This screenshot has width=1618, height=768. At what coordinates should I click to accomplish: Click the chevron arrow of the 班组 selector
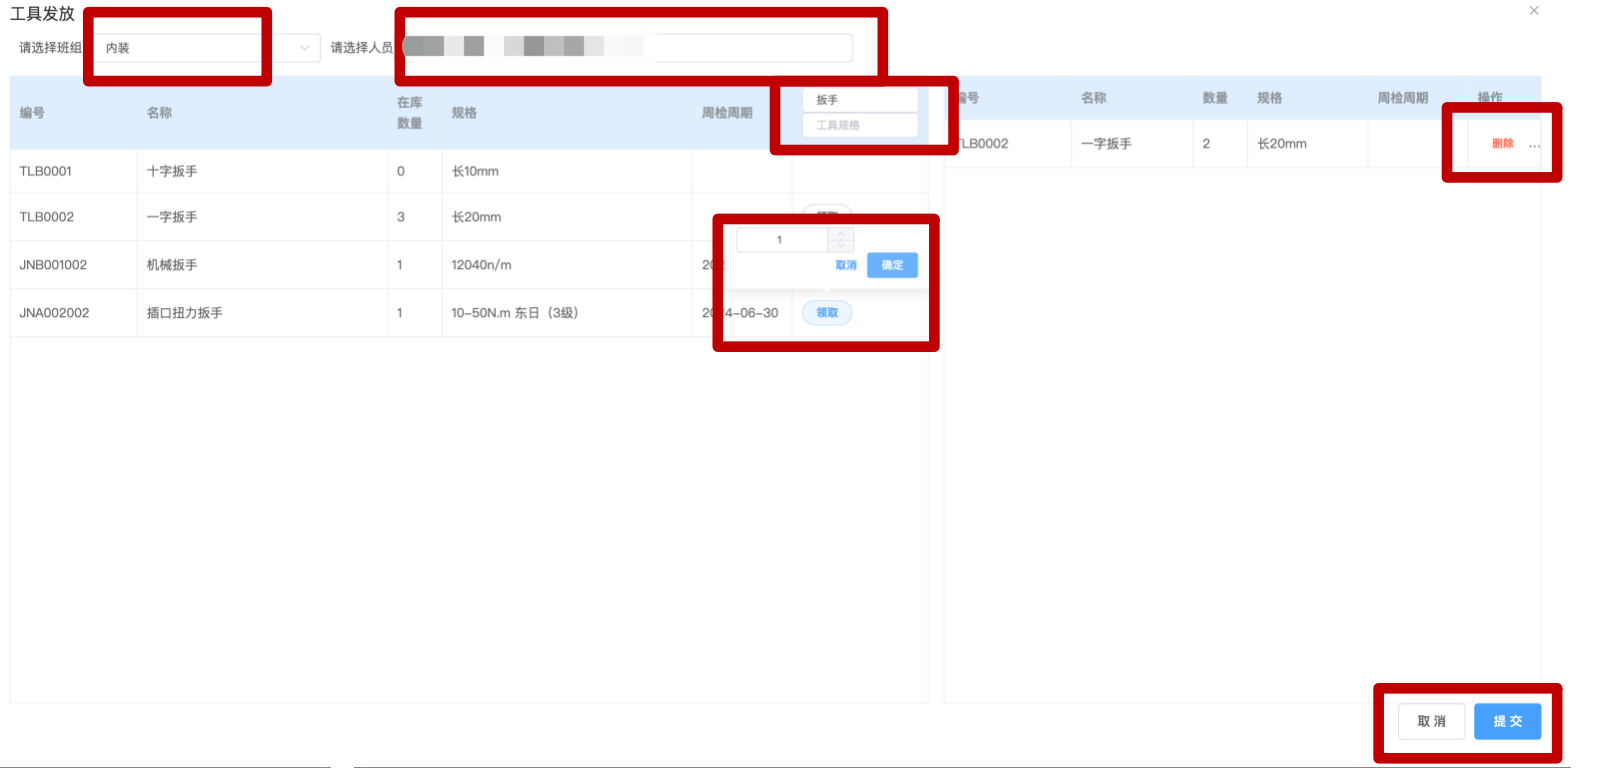pos(305,48)
